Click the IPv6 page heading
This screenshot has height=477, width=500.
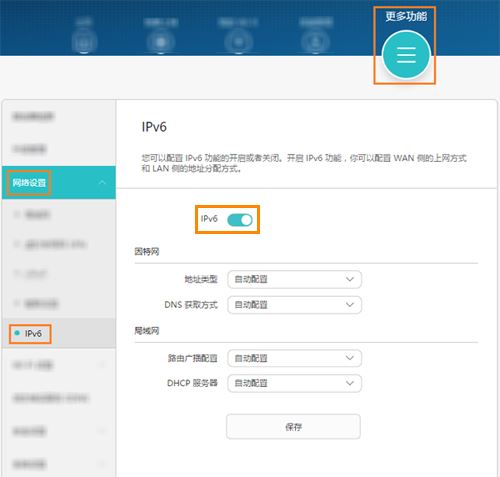[154, 127]
